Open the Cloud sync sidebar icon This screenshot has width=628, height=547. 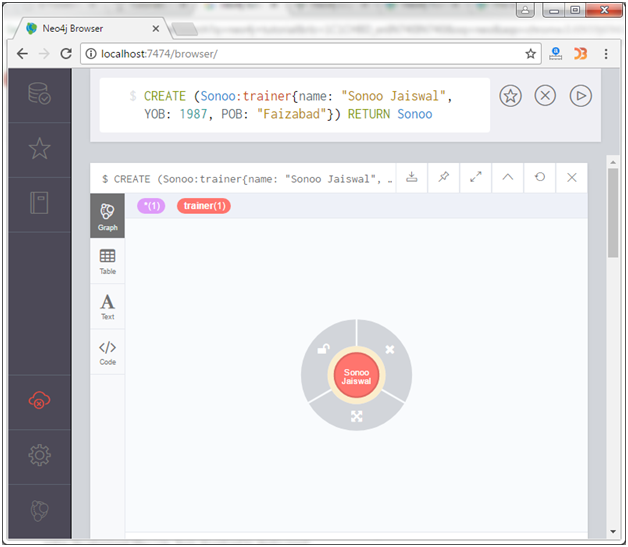[39, 400]
